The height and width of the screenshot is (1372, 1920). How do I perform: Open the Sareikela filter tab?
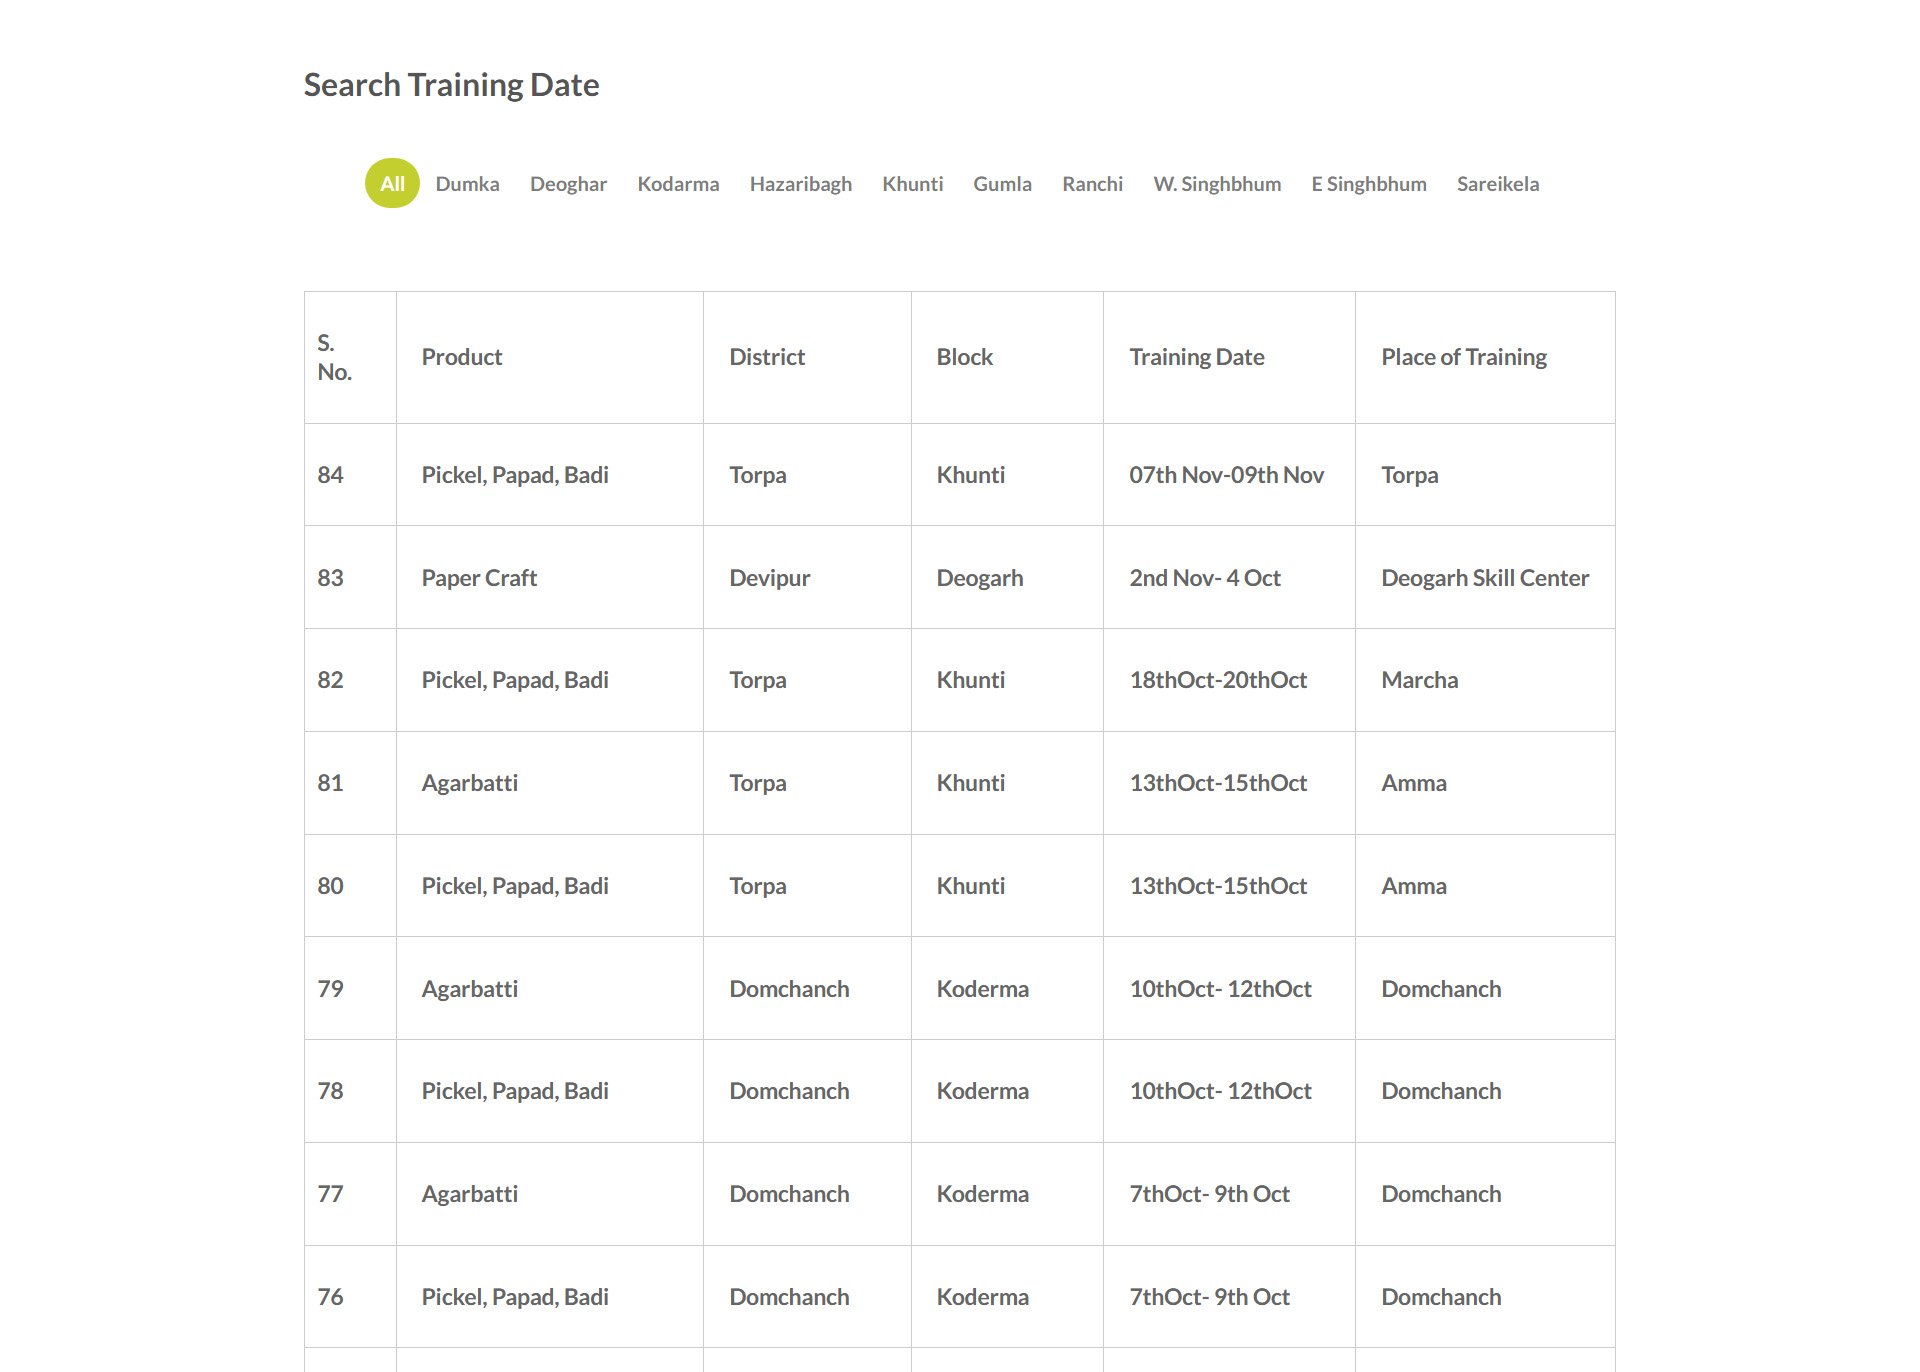(1497, 184)
